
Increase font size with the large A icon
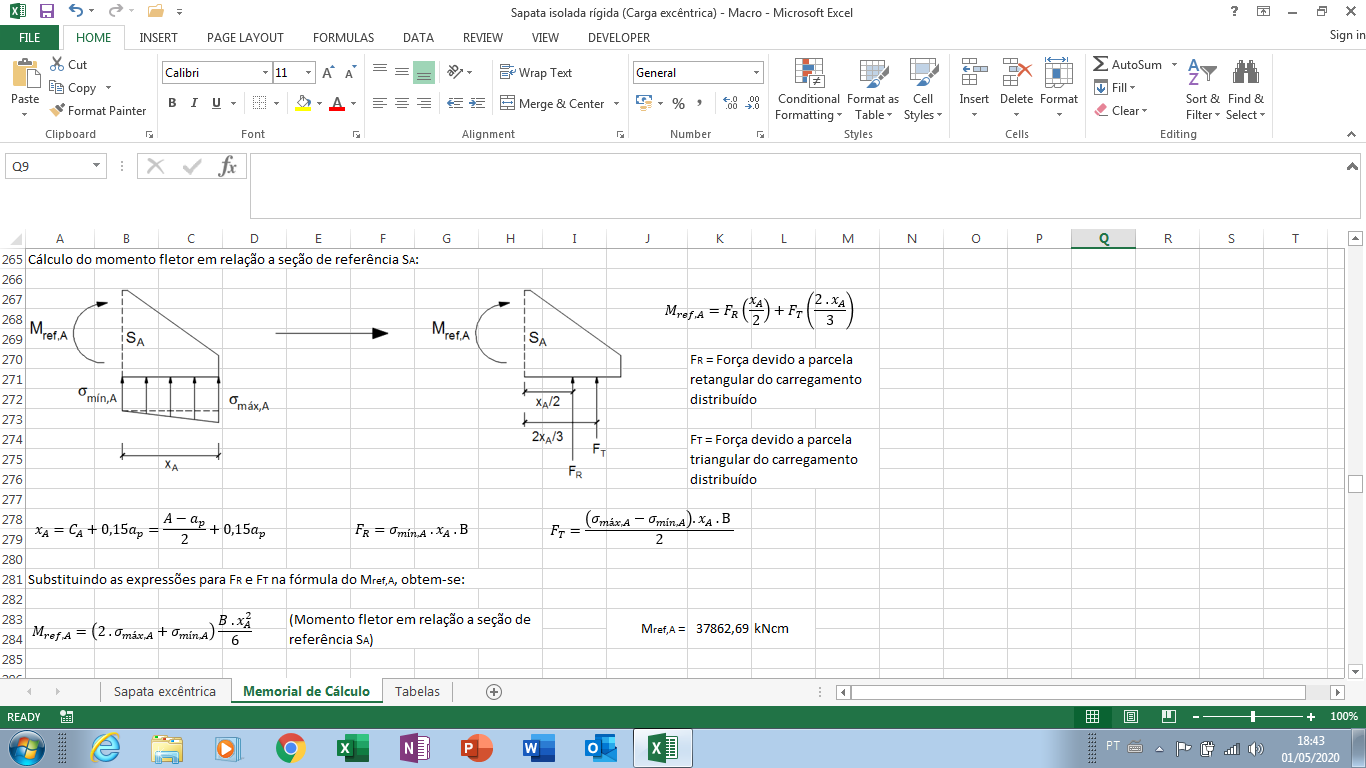tap(329, 73)
